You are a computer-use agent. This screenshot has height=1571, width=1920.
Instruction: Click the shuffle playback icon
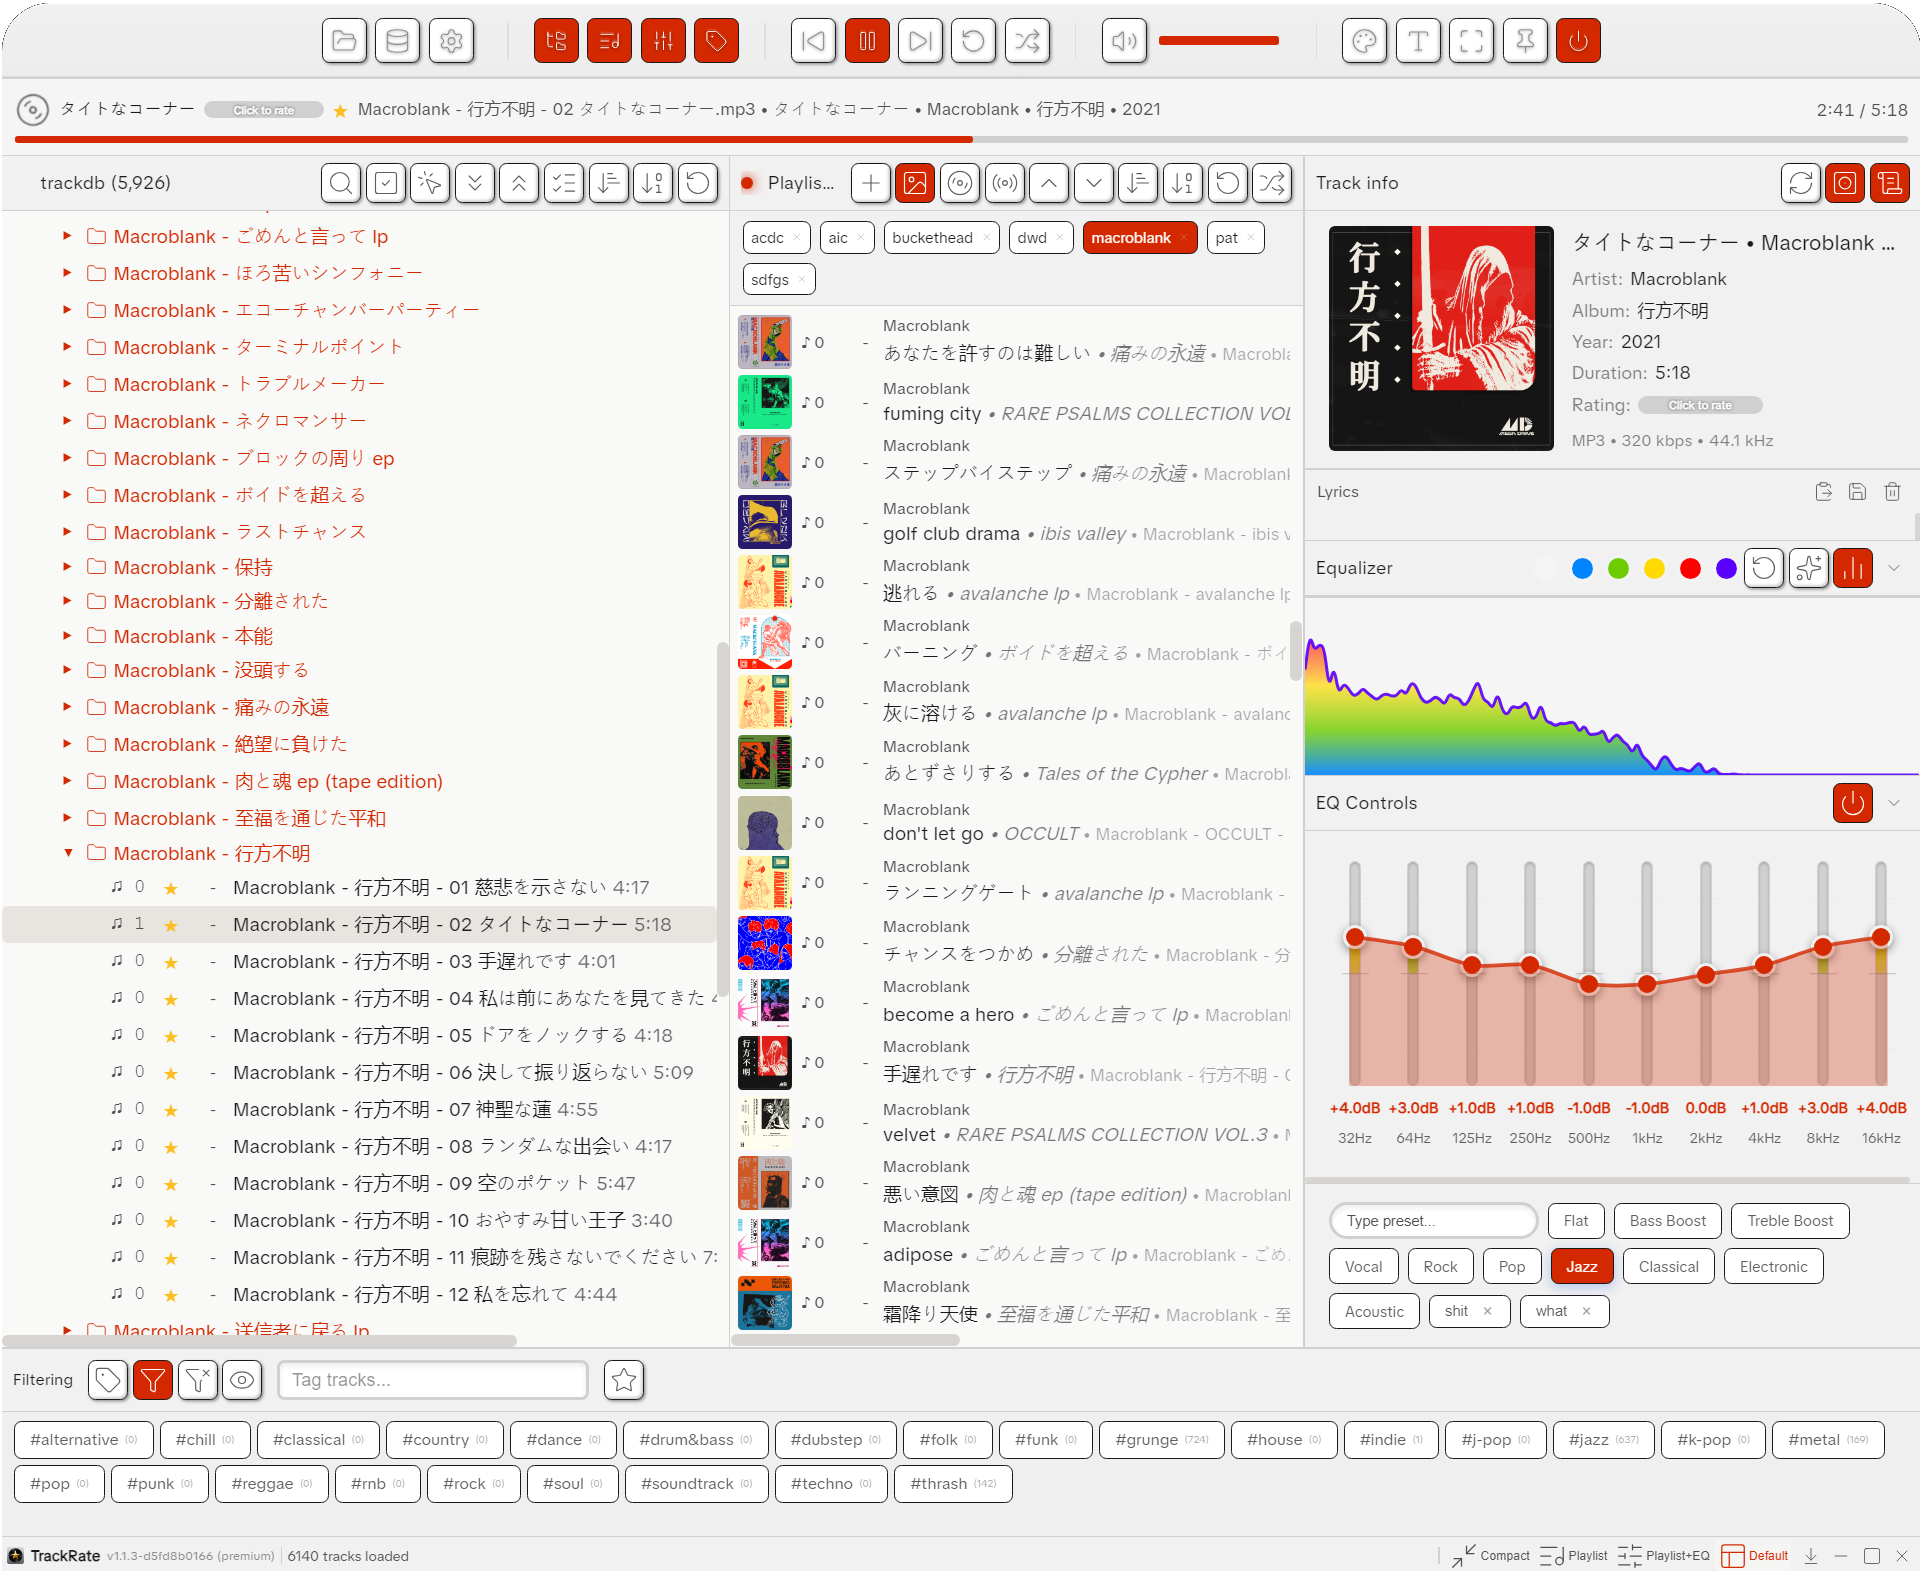pyautogui.click(x=1027, y=40)
